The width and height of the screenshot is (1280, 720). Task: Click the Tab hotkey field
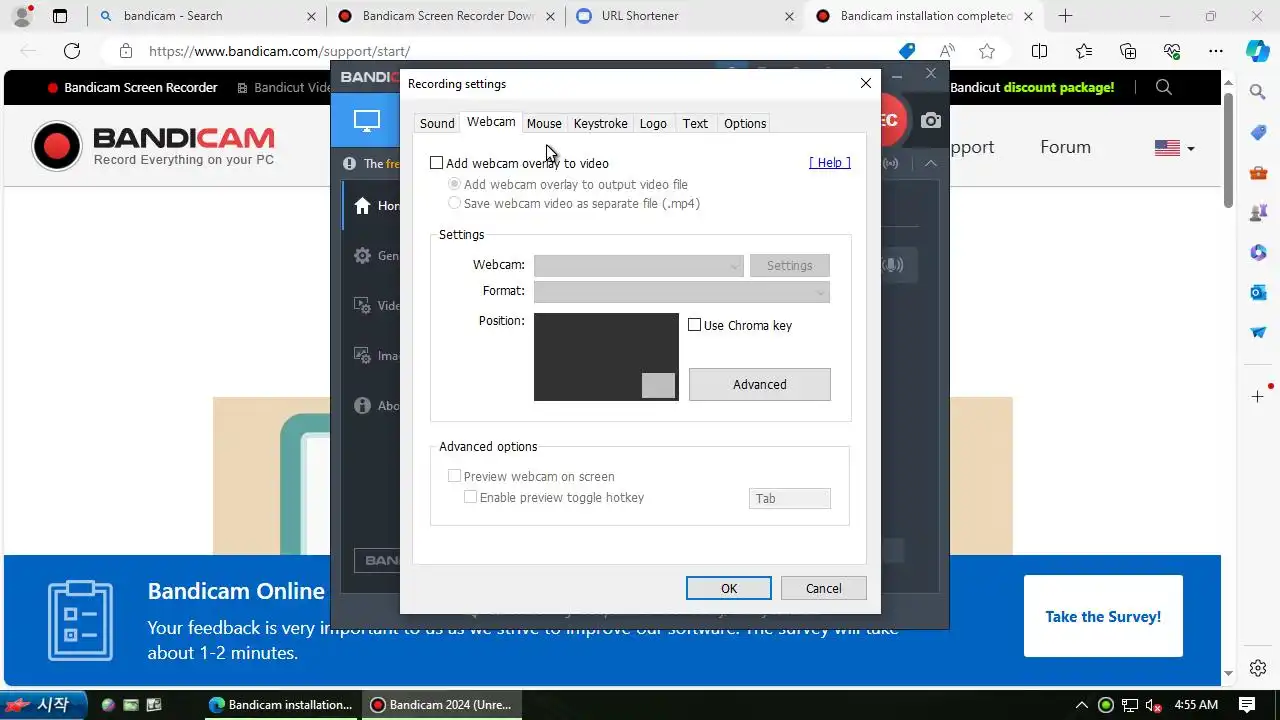tap(790, 498)
